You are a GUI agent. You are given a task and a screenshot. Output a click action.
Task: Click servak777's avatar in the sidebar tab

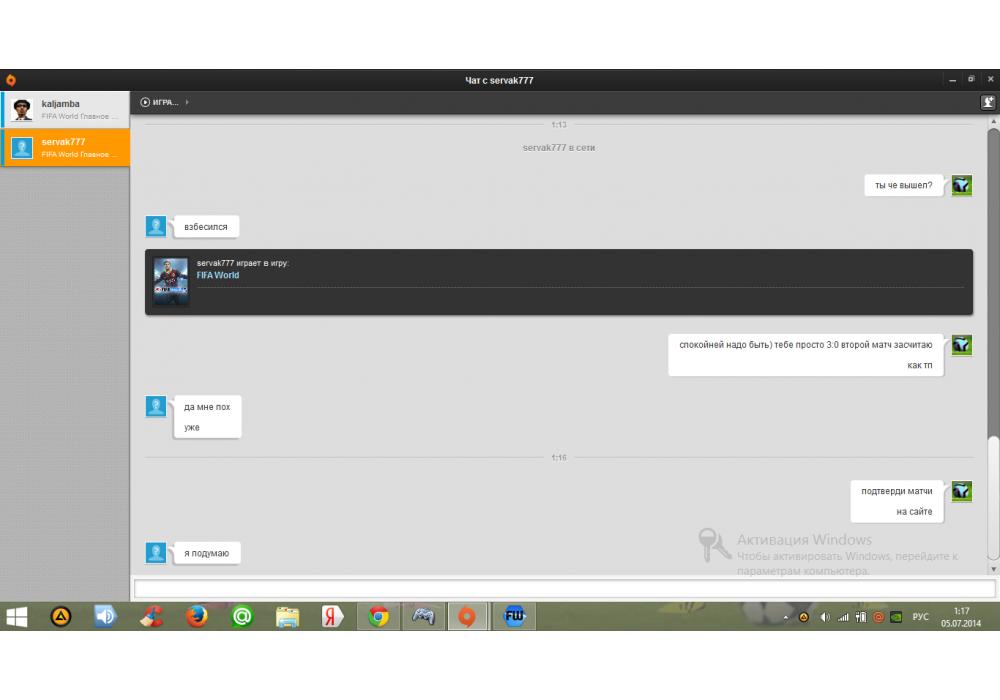click(x=22, y=148)
